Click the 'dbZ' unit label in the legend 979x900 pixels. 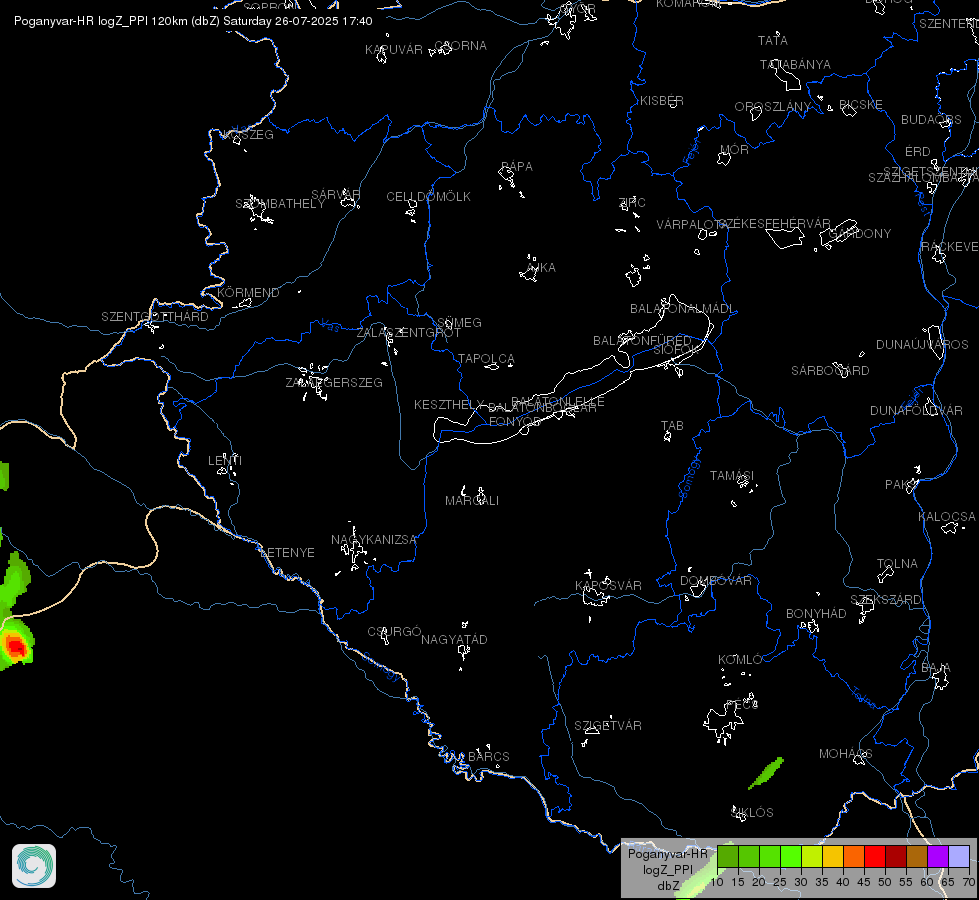pyautogui.click(x=668, y=886)
